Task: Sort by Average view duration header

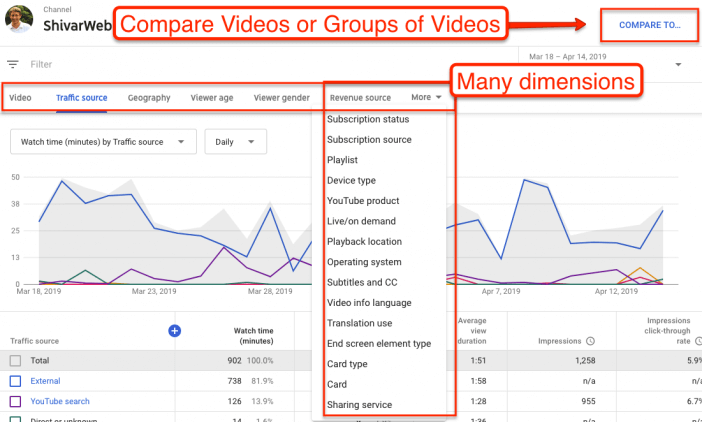Action: pyautogui.click(x=471, y=331)
